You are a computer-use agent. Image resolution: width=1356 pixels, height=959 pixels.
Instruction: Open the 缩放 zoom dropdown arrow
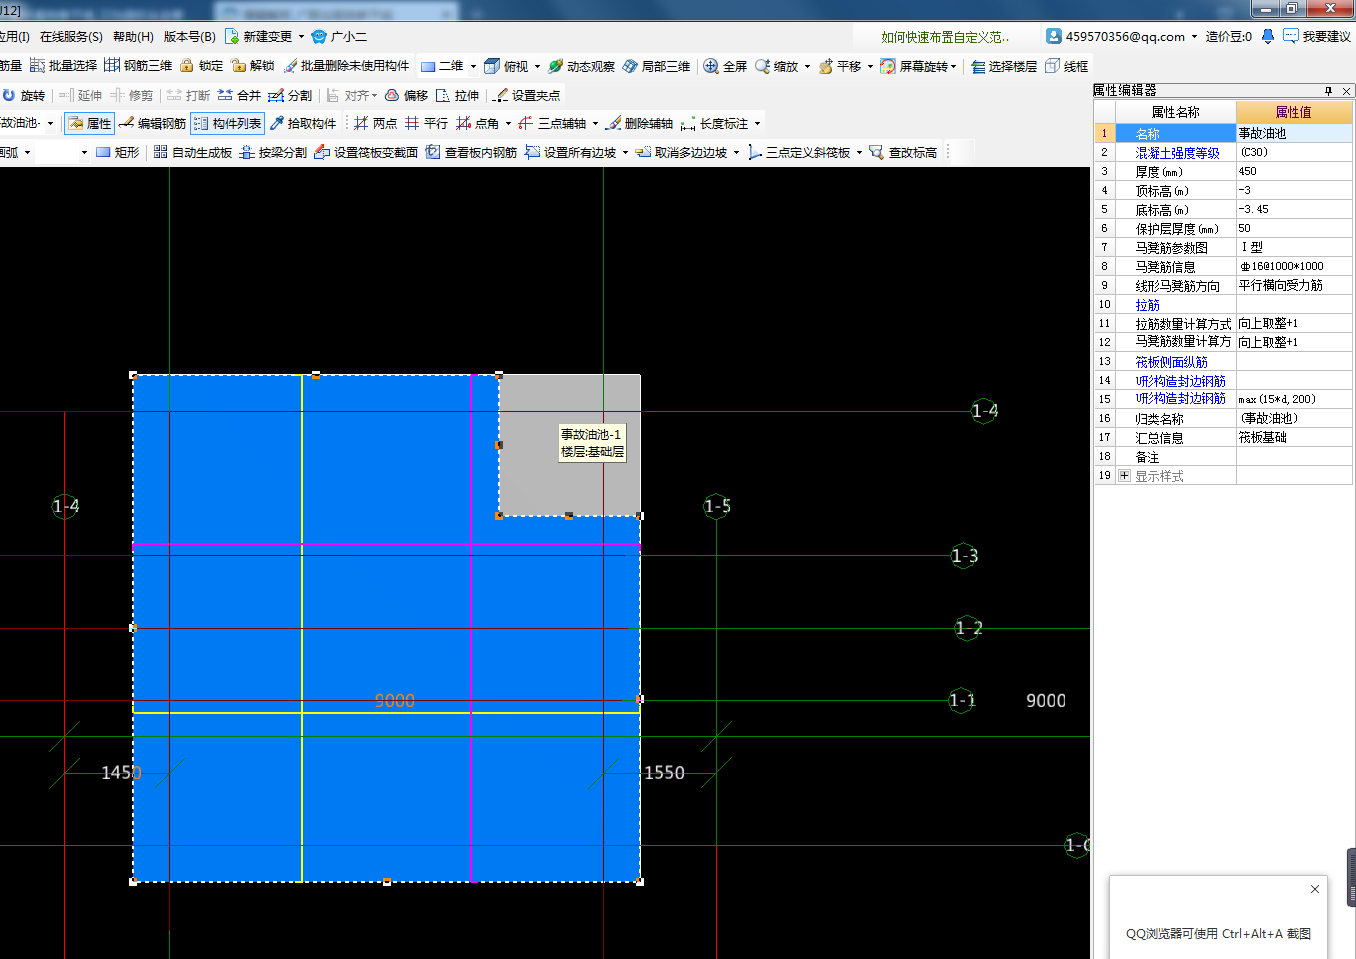point(807,67)
